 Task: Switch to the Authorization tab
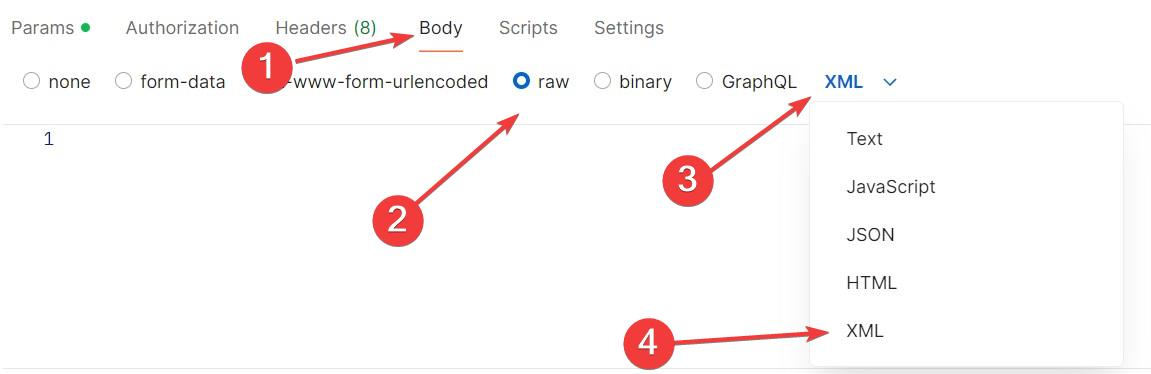pos(182,28)
